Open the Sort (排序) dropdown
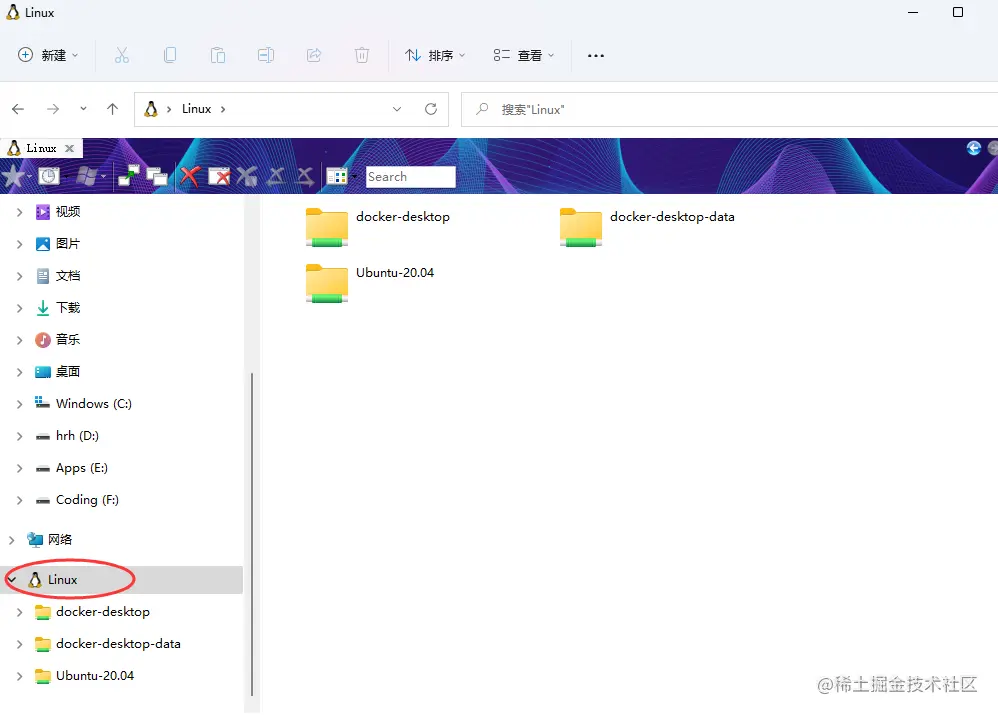 [x=435, y=55]
